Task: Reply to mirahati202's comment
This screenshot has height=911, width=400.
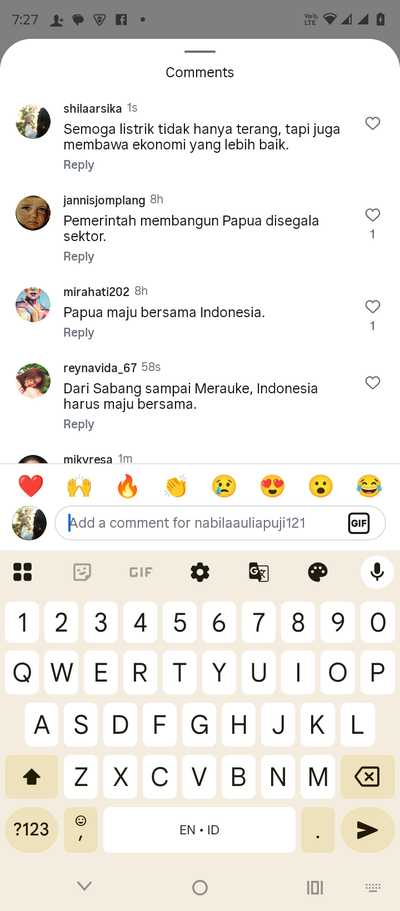Action: click(78, 332)
